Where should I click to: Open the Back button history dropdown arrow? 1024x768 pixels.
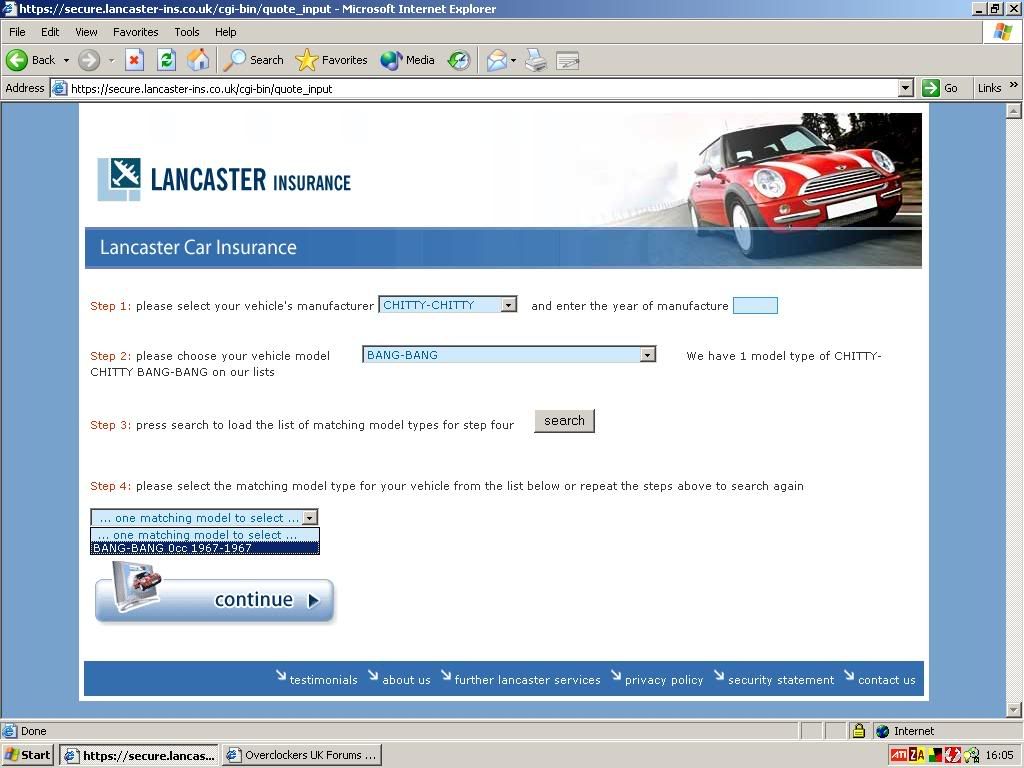[x=66, y=60]
